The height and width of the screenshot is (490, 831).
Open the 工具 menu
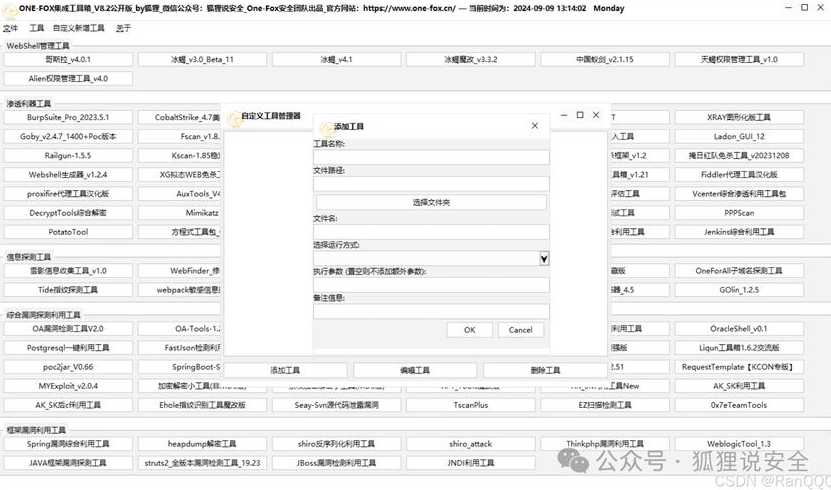37,28
